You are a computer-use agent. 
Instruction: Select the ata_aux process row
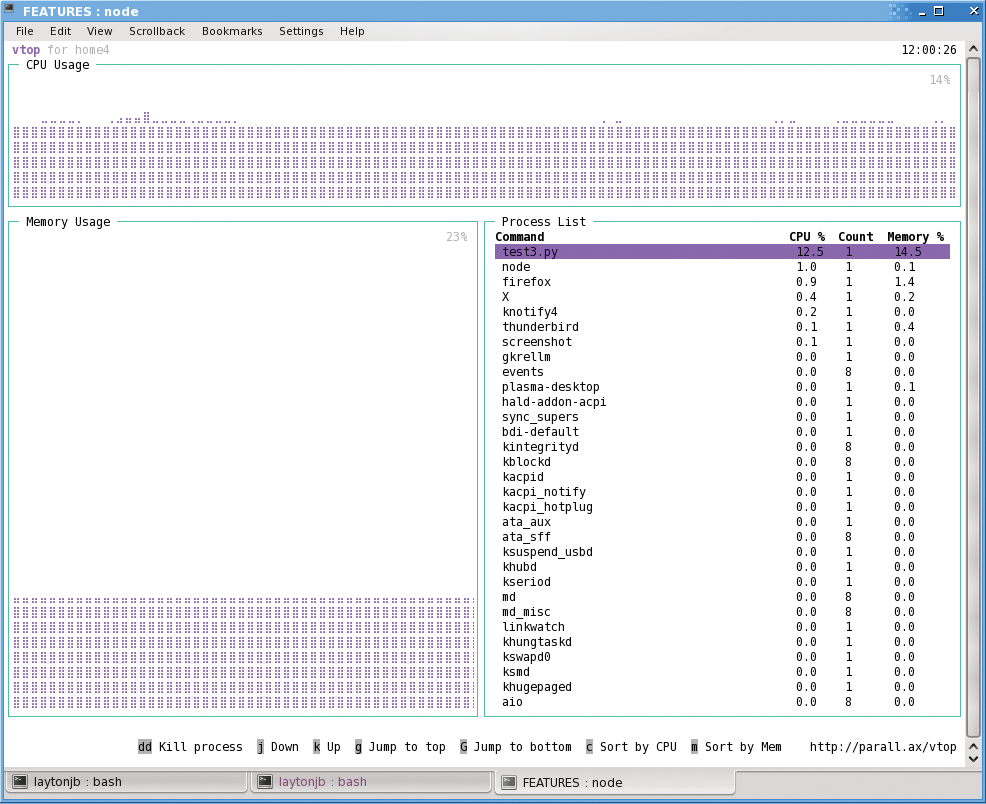pos(722,522)
